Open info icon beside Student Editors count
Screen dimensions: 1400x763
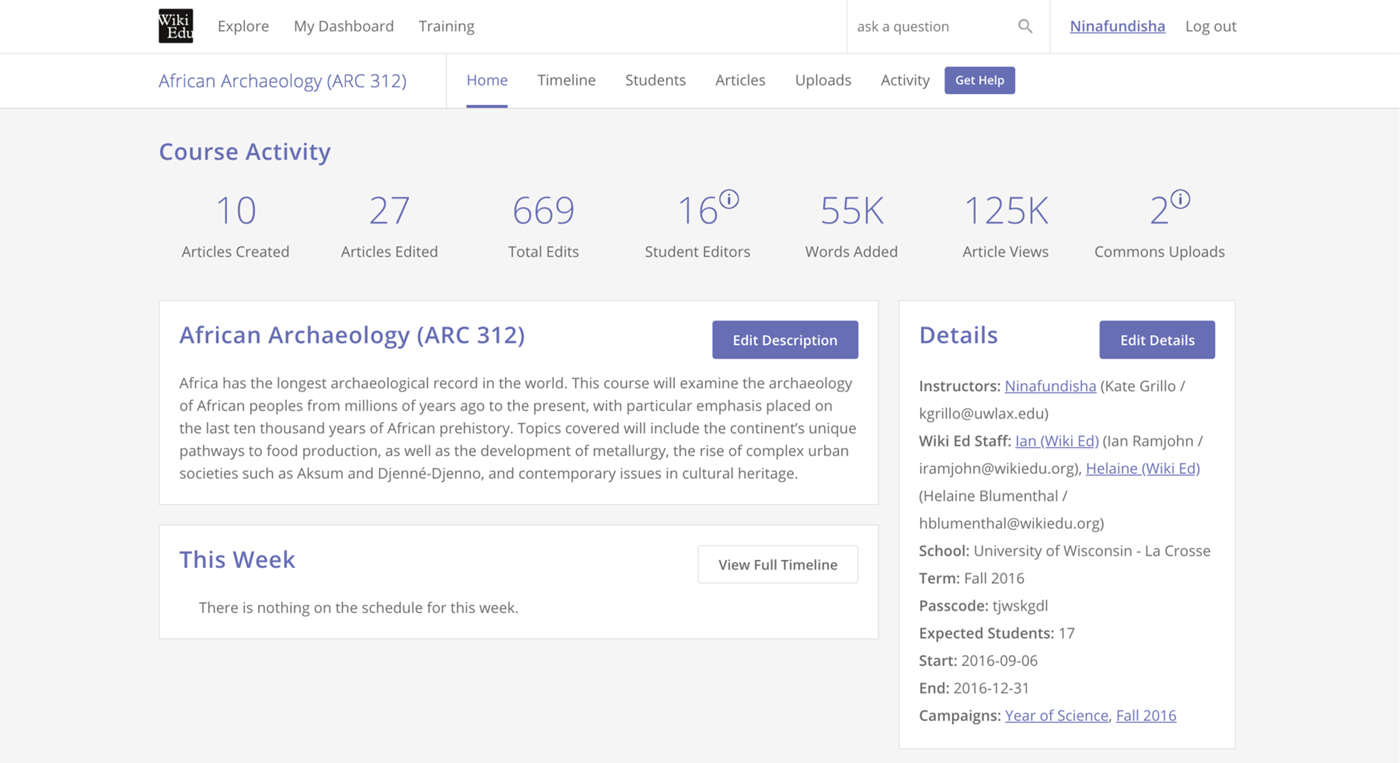(729, 199)
